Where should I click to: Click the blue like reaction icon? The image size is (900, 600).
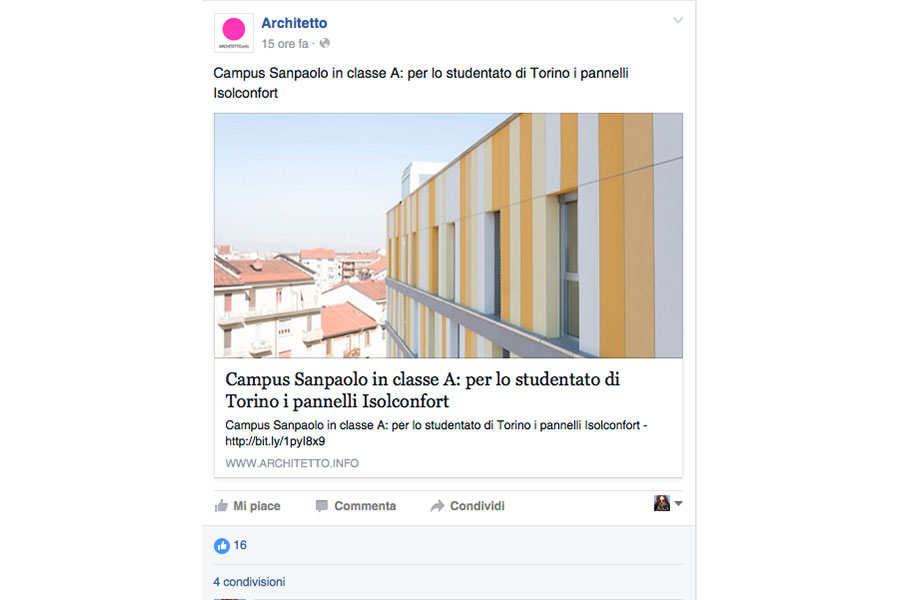(x=222, y=545)
